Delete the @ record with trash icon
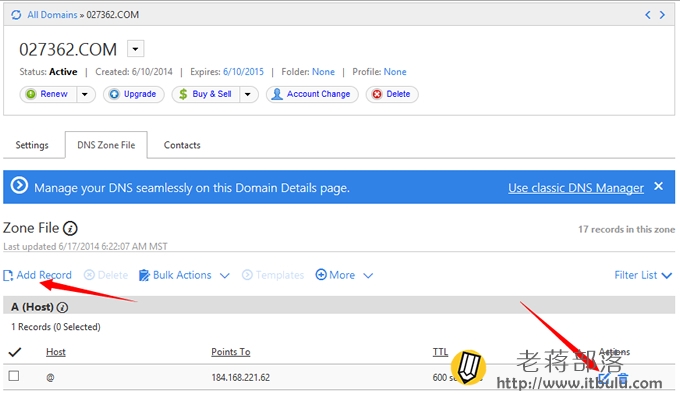 click(x=623, y=379)
